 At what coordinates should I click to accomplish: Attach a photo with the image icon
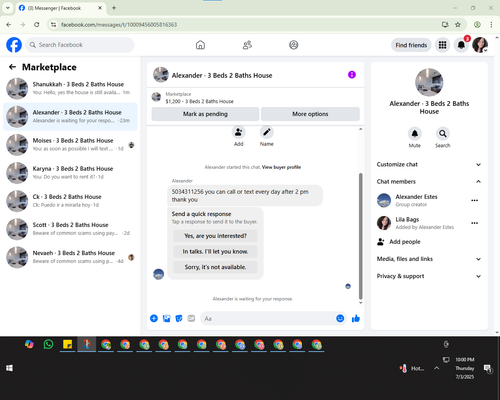pos(166,318)
